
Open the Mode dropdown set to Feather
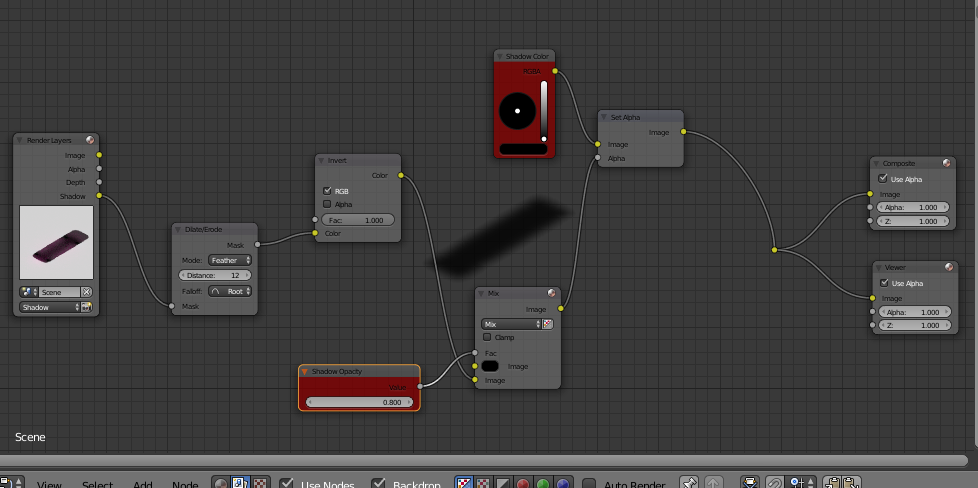click(230, 260)
